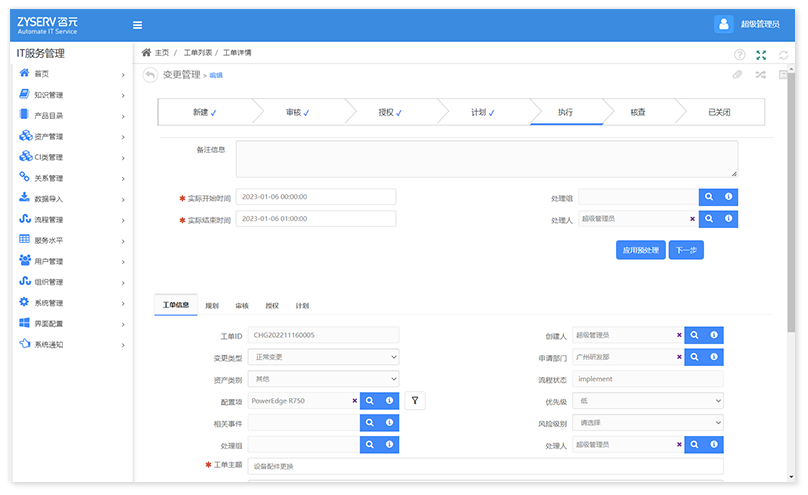Search 处理人 above 下一步 with magnifier
808x495 pixels.
click(x=709, y=219)
